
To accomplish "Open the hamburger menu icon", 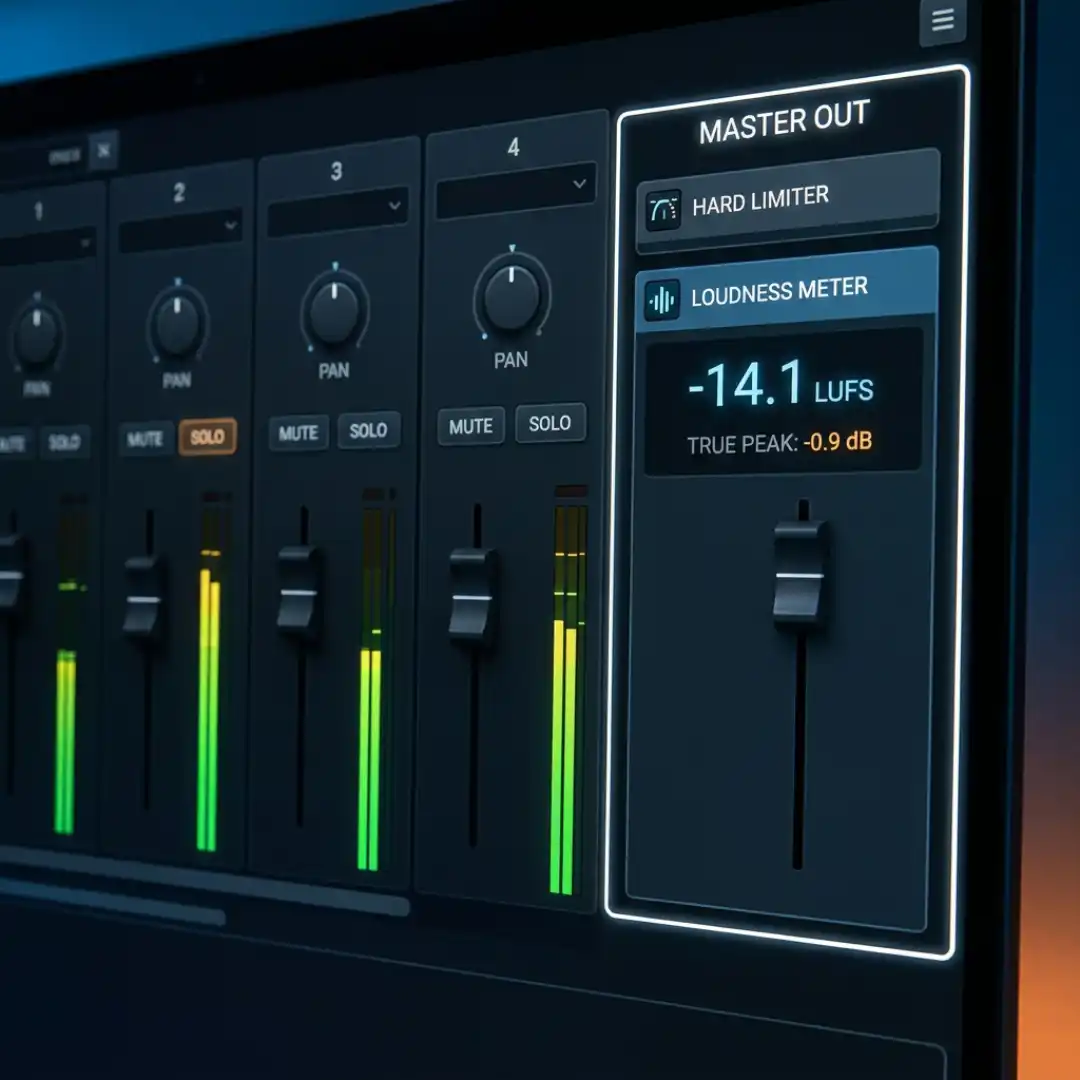I will tap(943, 21).
